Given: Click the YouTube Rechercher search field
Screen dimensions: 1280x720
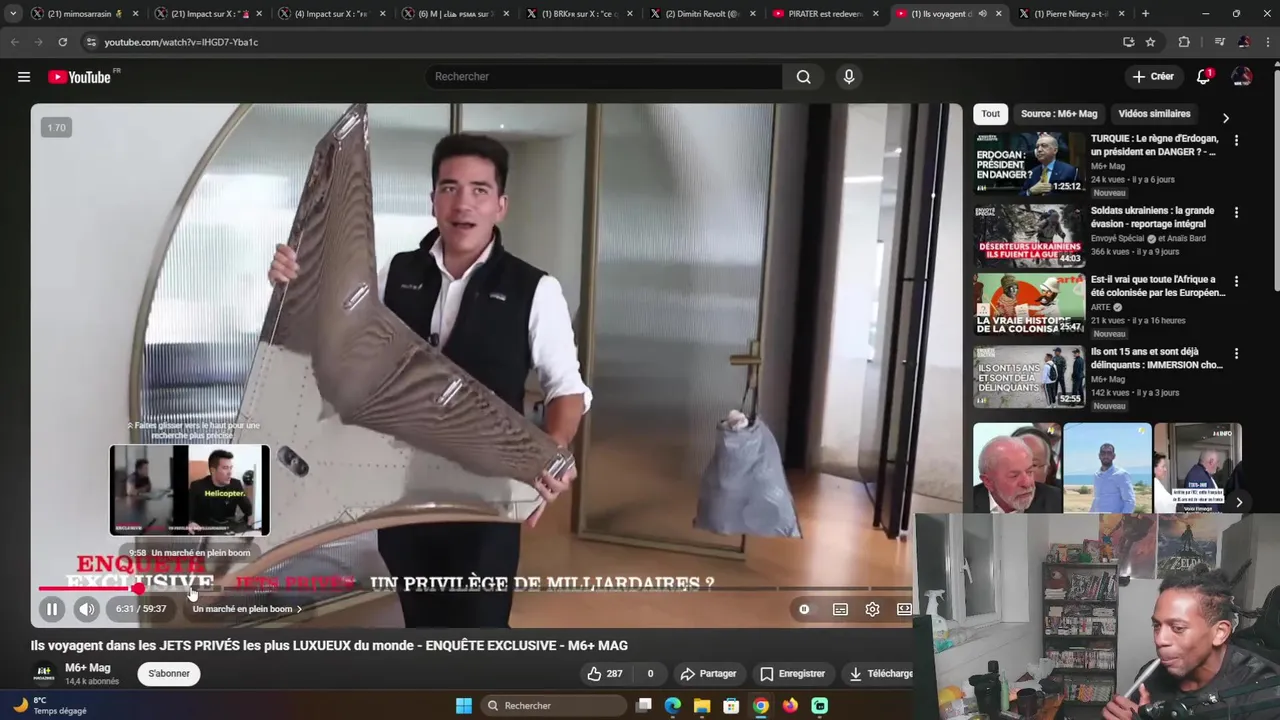Looking at the screenshot, I should (604, 77).
